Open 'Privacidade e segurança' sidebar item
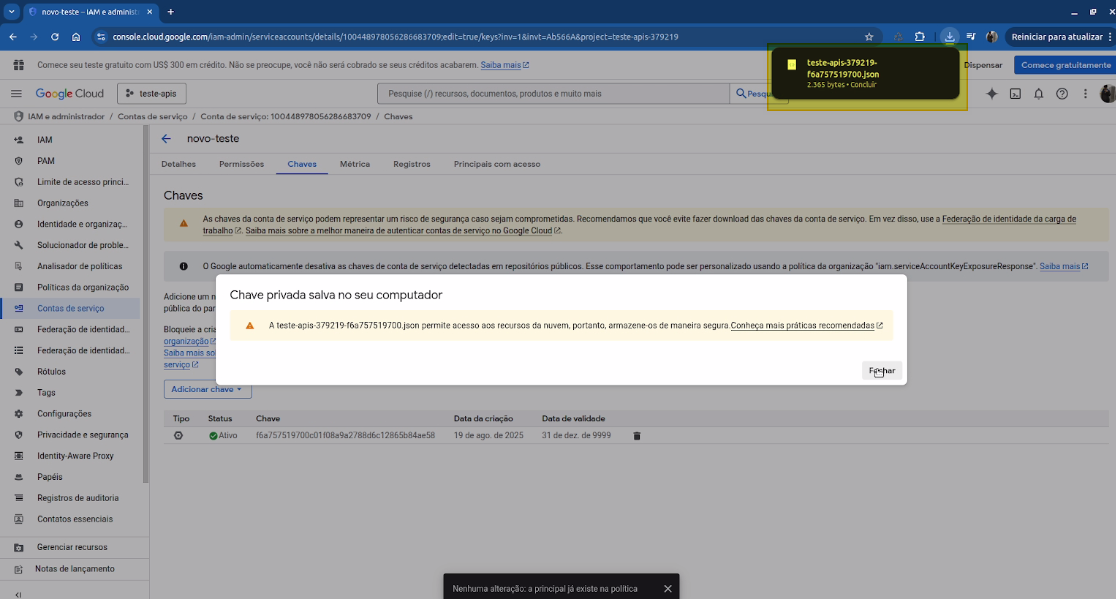 (83, 435)
